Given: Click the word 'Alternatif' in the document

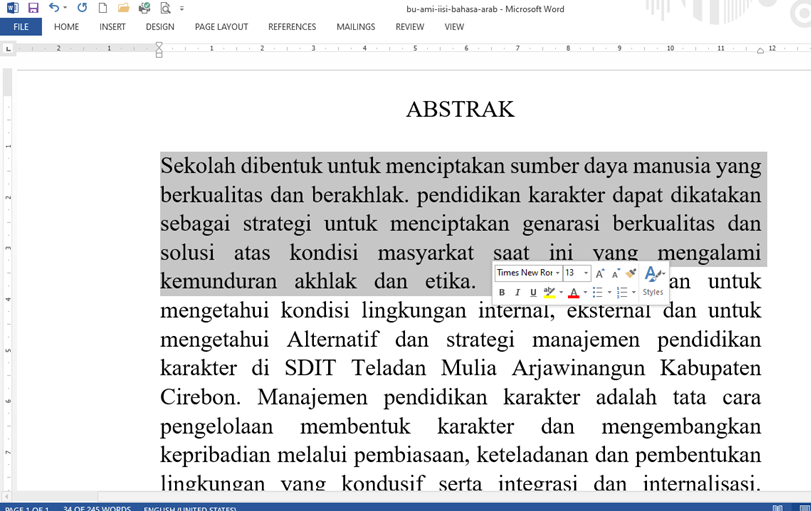Looking at the screenshot, I should click(x=333, y=340).
